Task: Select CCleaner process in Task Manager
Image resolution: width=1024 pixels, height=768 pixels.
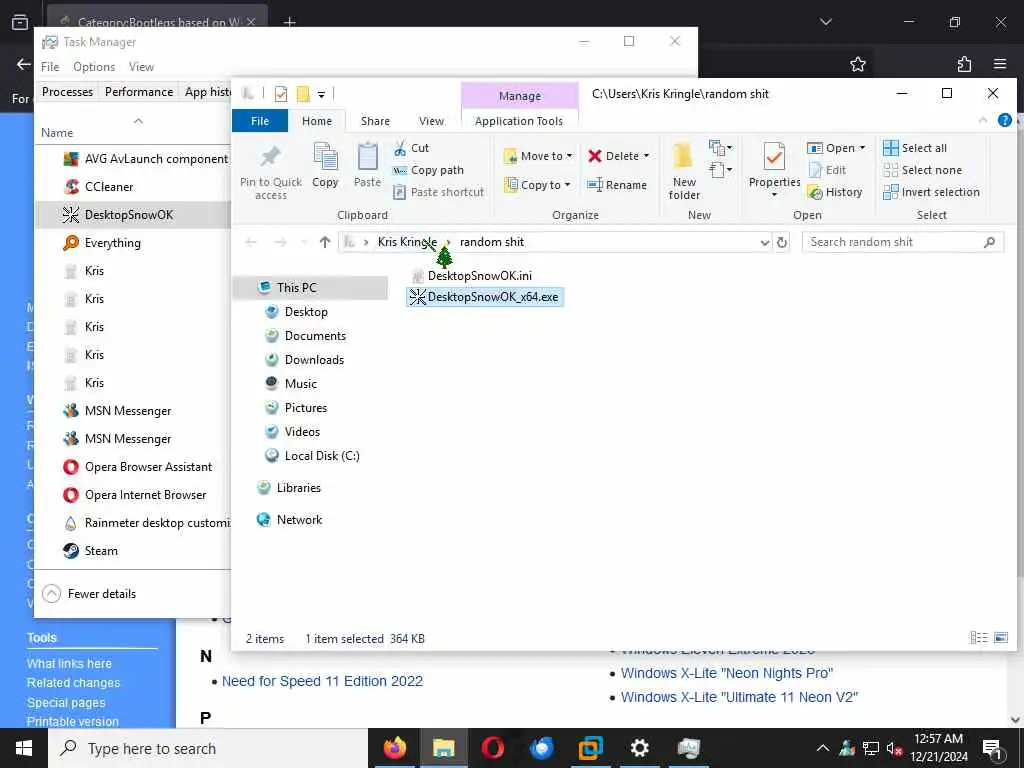Action: tap(134, 187)
